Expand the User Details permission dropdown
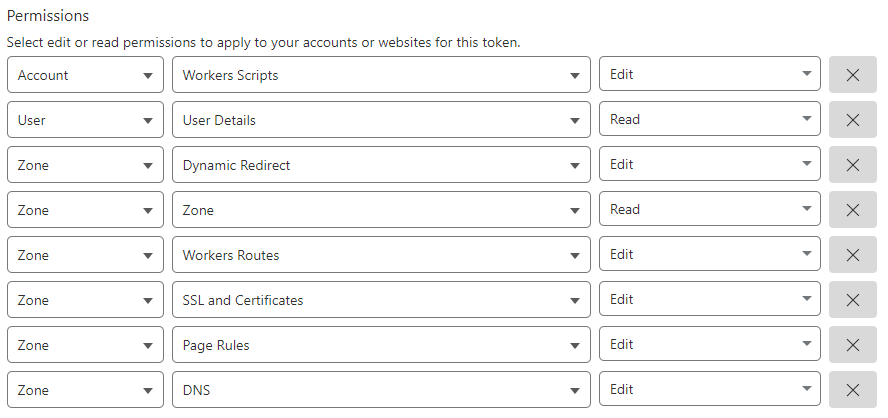The width and height of the screenshot is (888, 418). point(381,120)
